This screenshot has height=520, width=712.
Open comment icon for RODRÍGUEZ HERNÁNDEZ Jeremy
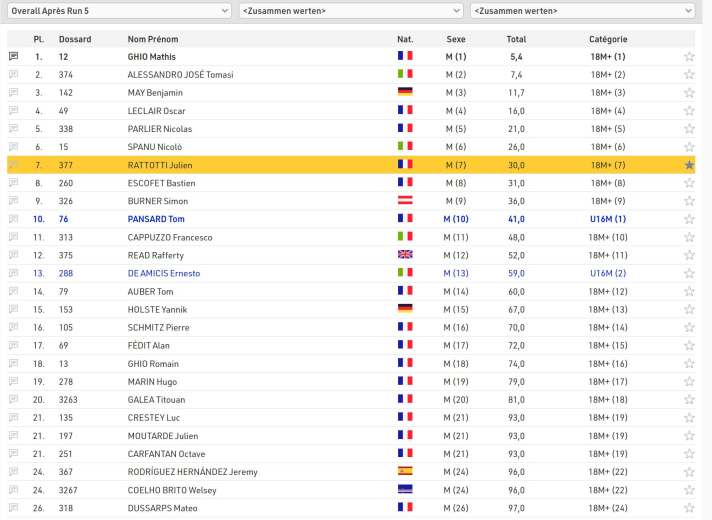tap(14, 471)
